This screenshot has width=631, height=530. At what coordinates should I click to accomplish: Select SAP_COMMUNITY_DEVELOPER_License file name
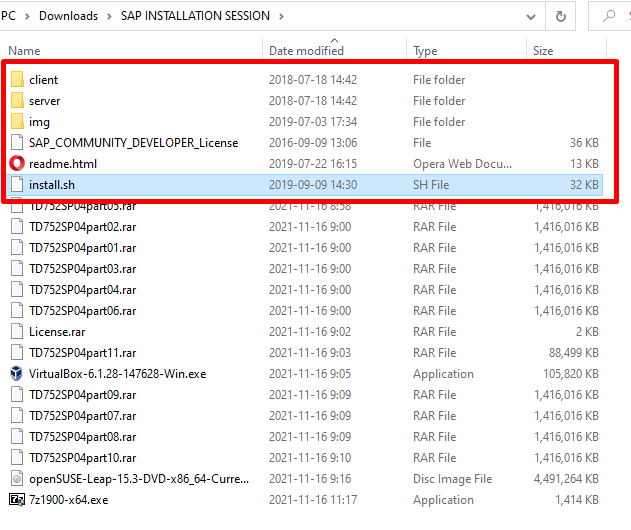134,143
